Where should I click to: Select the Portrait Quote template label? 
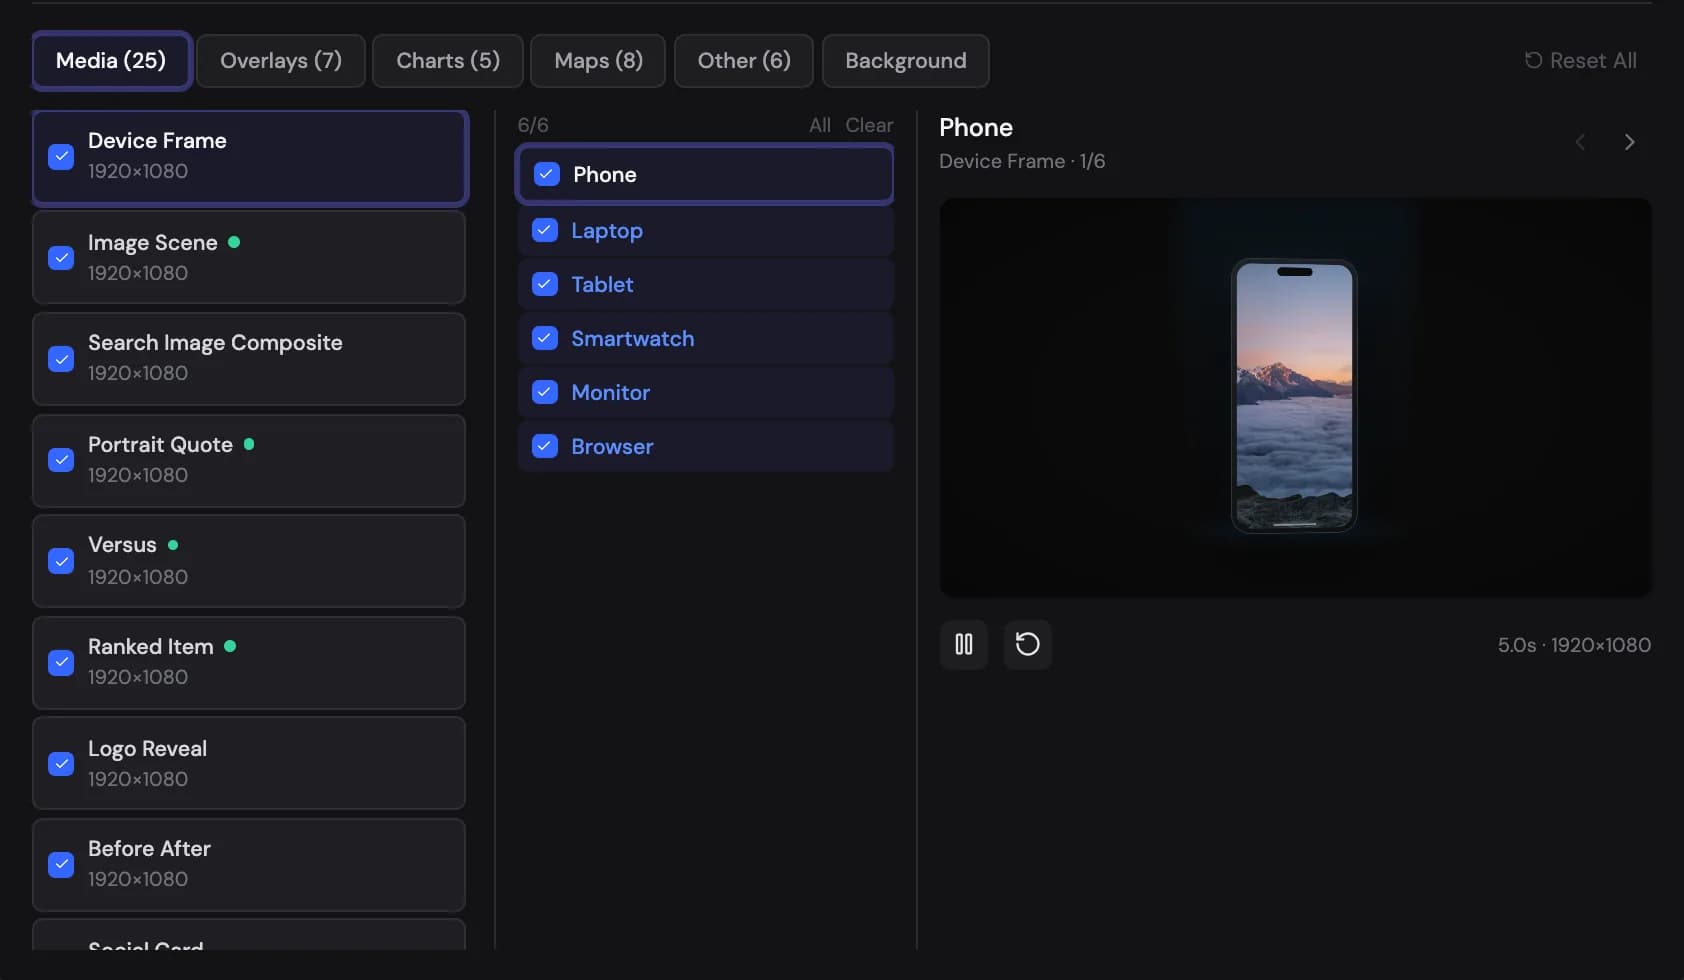[x=160, y=445]
